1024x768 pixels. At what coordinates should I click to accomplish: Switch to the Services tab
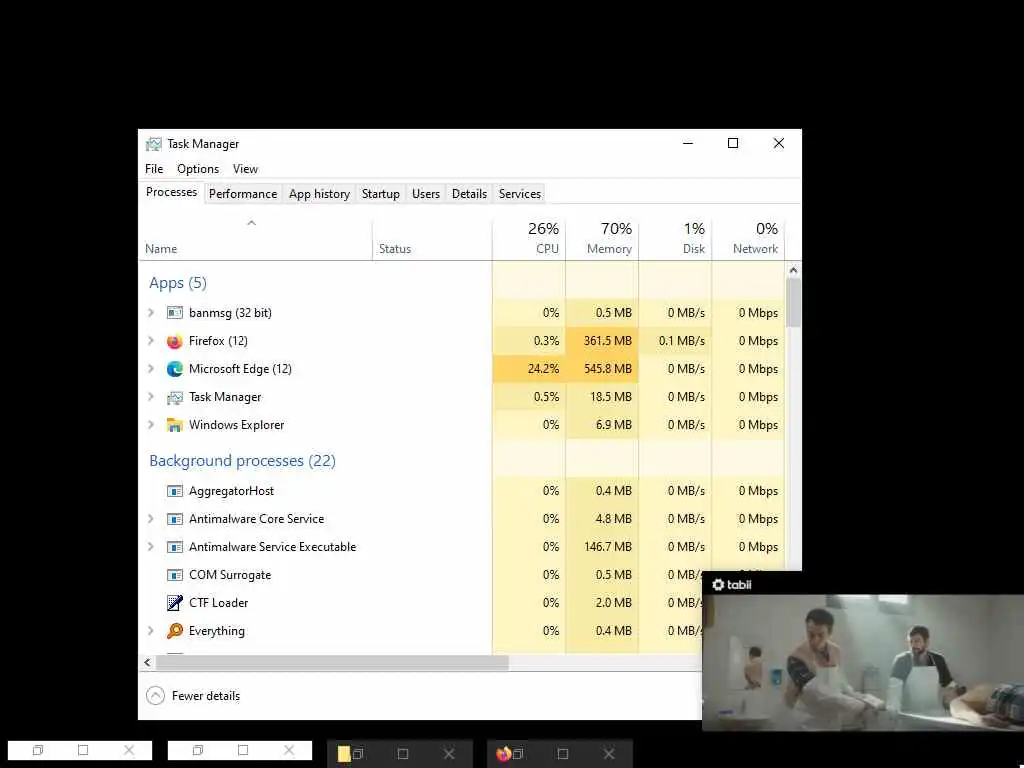click(520, 194)
